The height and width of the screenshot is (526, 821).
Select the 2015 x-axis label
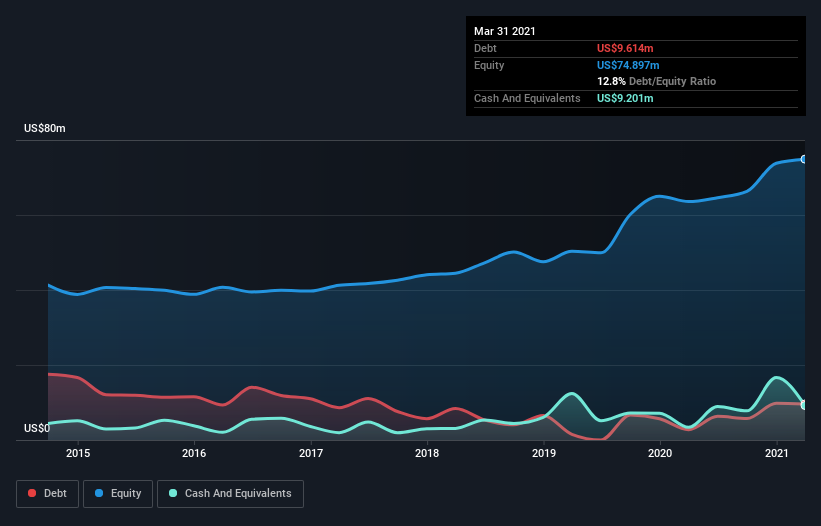(77, 453)
